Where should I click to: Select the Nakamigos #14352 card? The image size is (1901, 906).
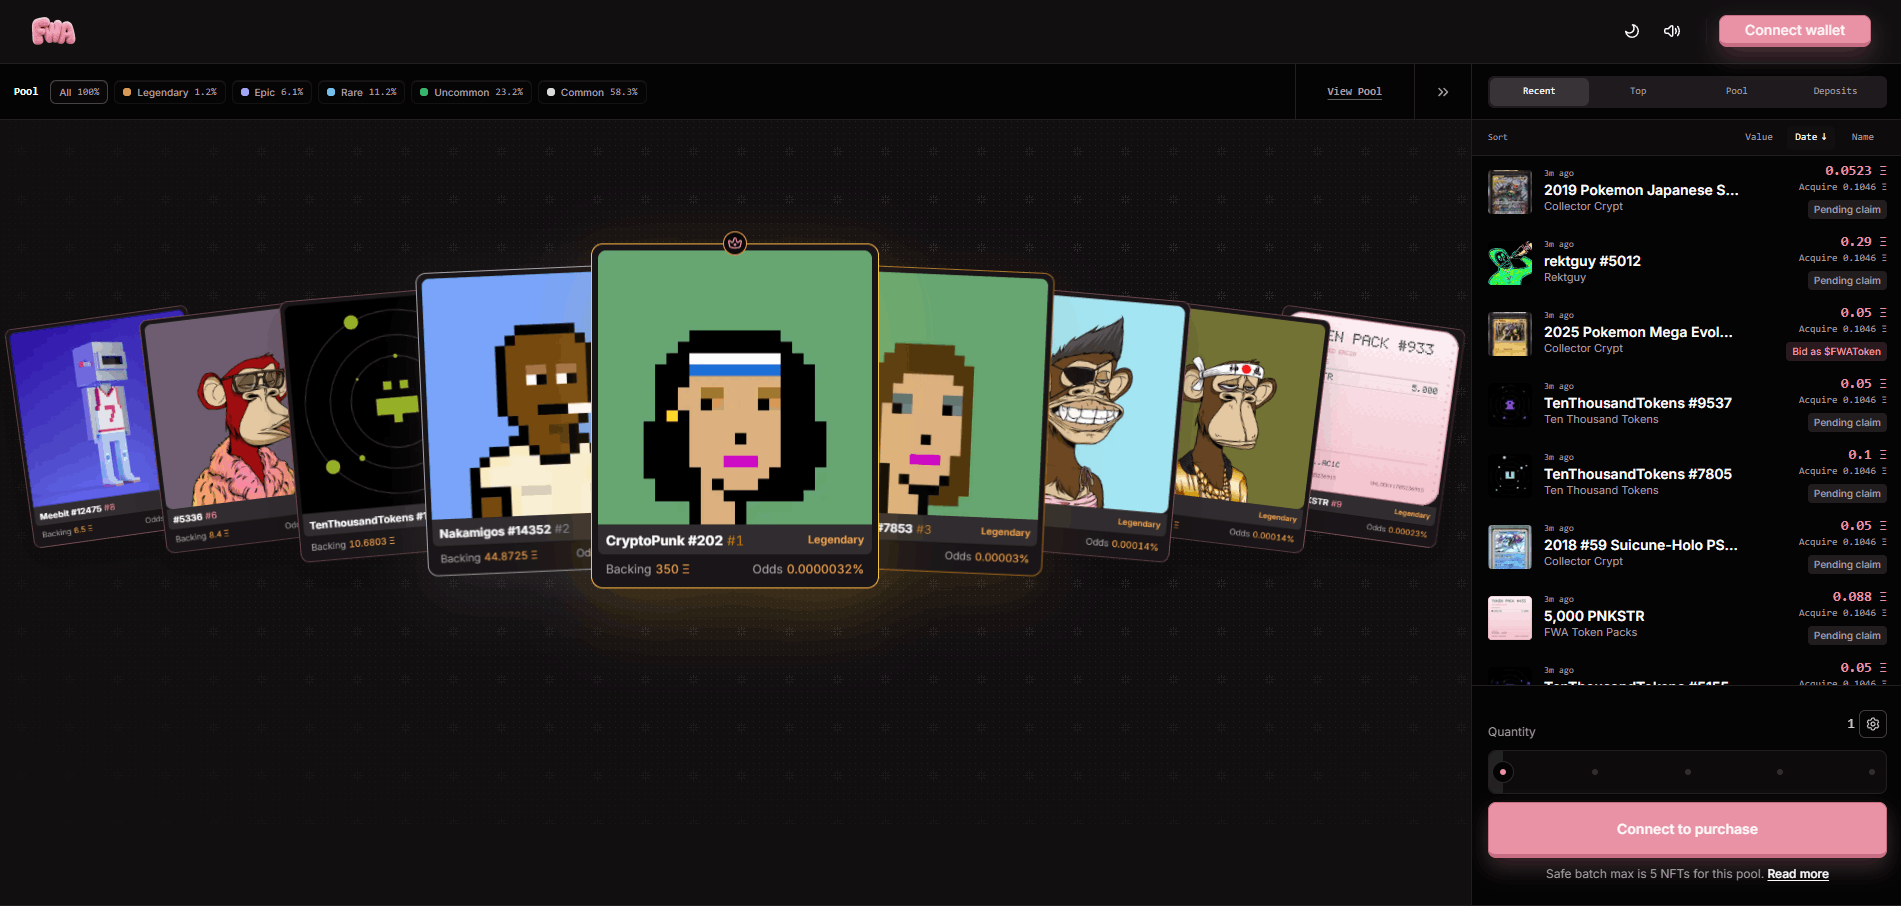(x=505, y=420)
